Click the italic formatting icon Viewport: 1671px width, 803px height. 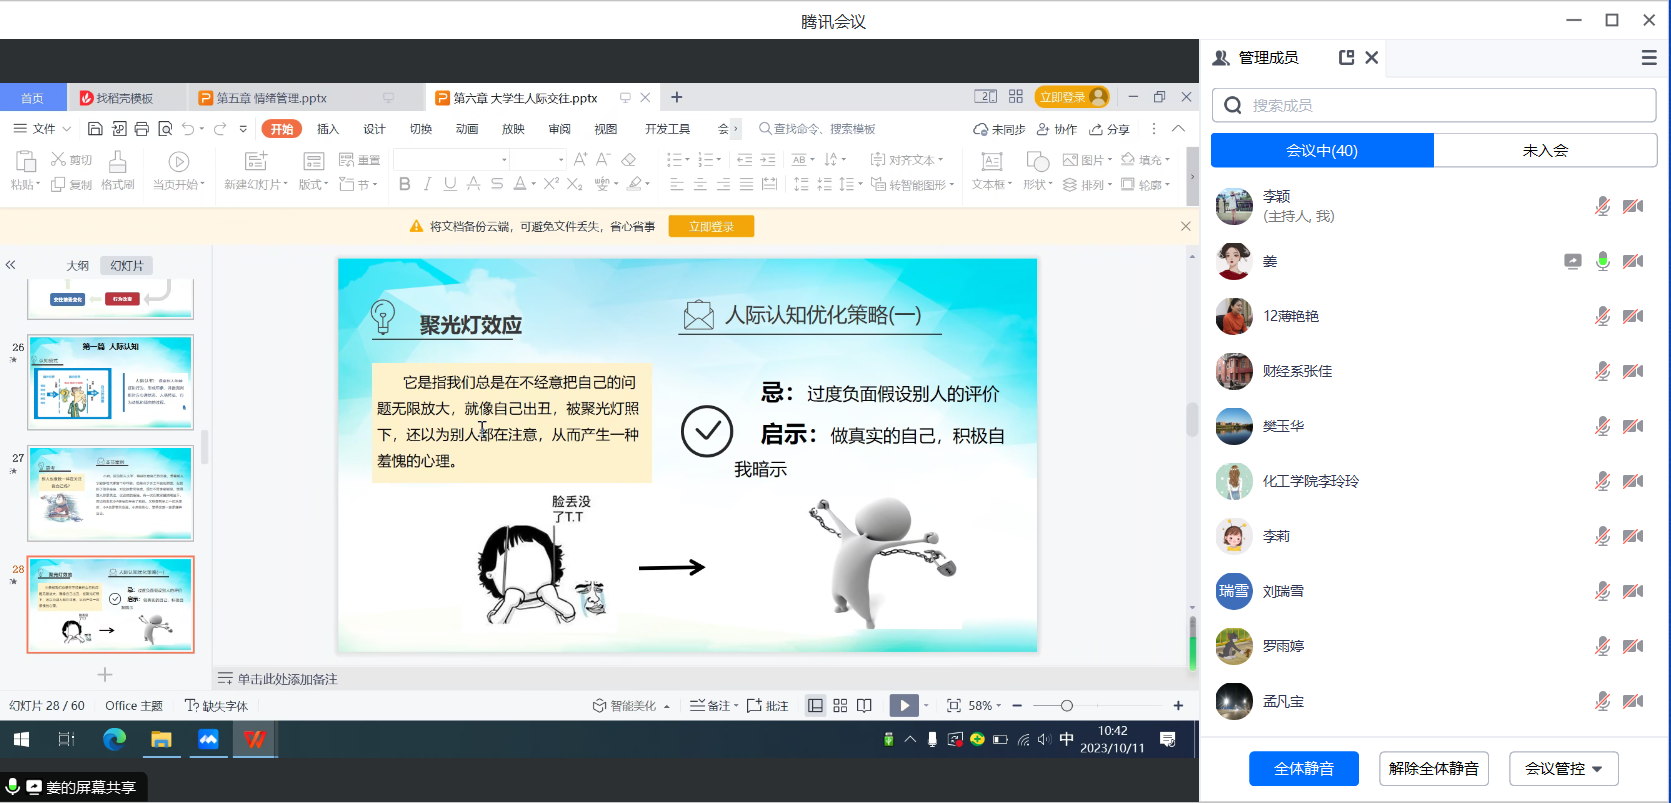click(427, 184)
